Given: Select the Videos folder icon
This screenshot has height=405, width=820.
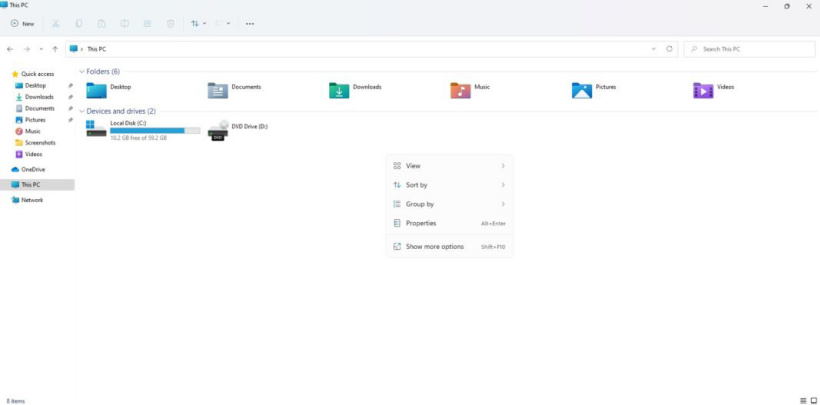Looking at the screenshot, I should pos(703,91).
